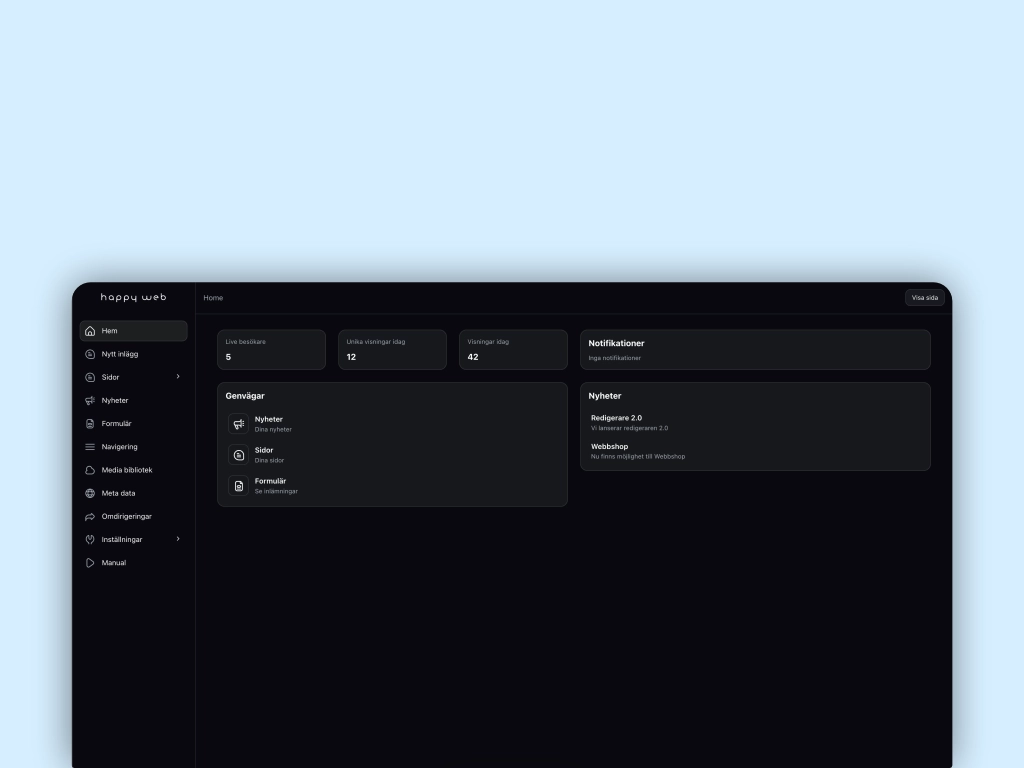This screenshot has height=768, width=1024.
Task: Open the Nyheter shortcut under Genvägar
Action: [268, 424]
